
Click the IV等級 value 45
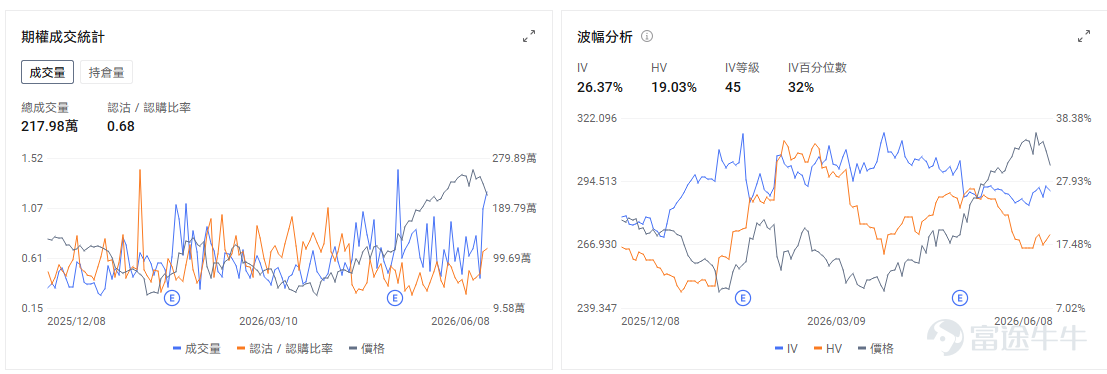coord(733,88)
